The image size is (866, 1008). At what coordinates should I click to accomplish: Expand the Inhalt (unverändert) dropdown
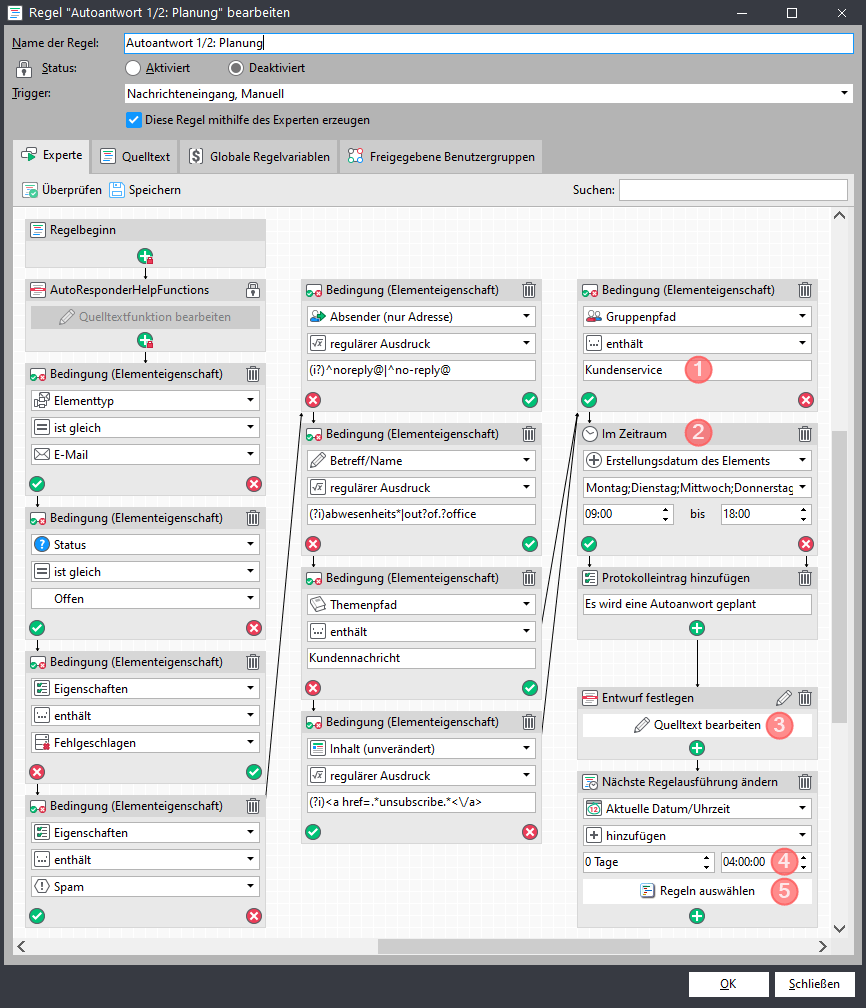coord(421,748)
